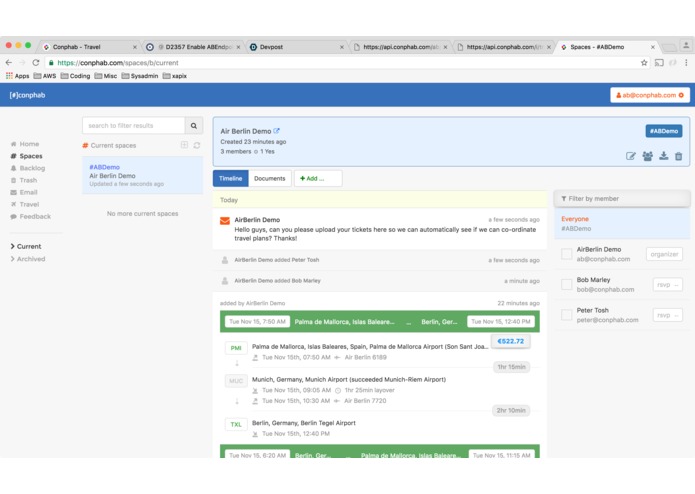
Task: Click the refresh icon next to Current spaces
Action: point(197,145)
